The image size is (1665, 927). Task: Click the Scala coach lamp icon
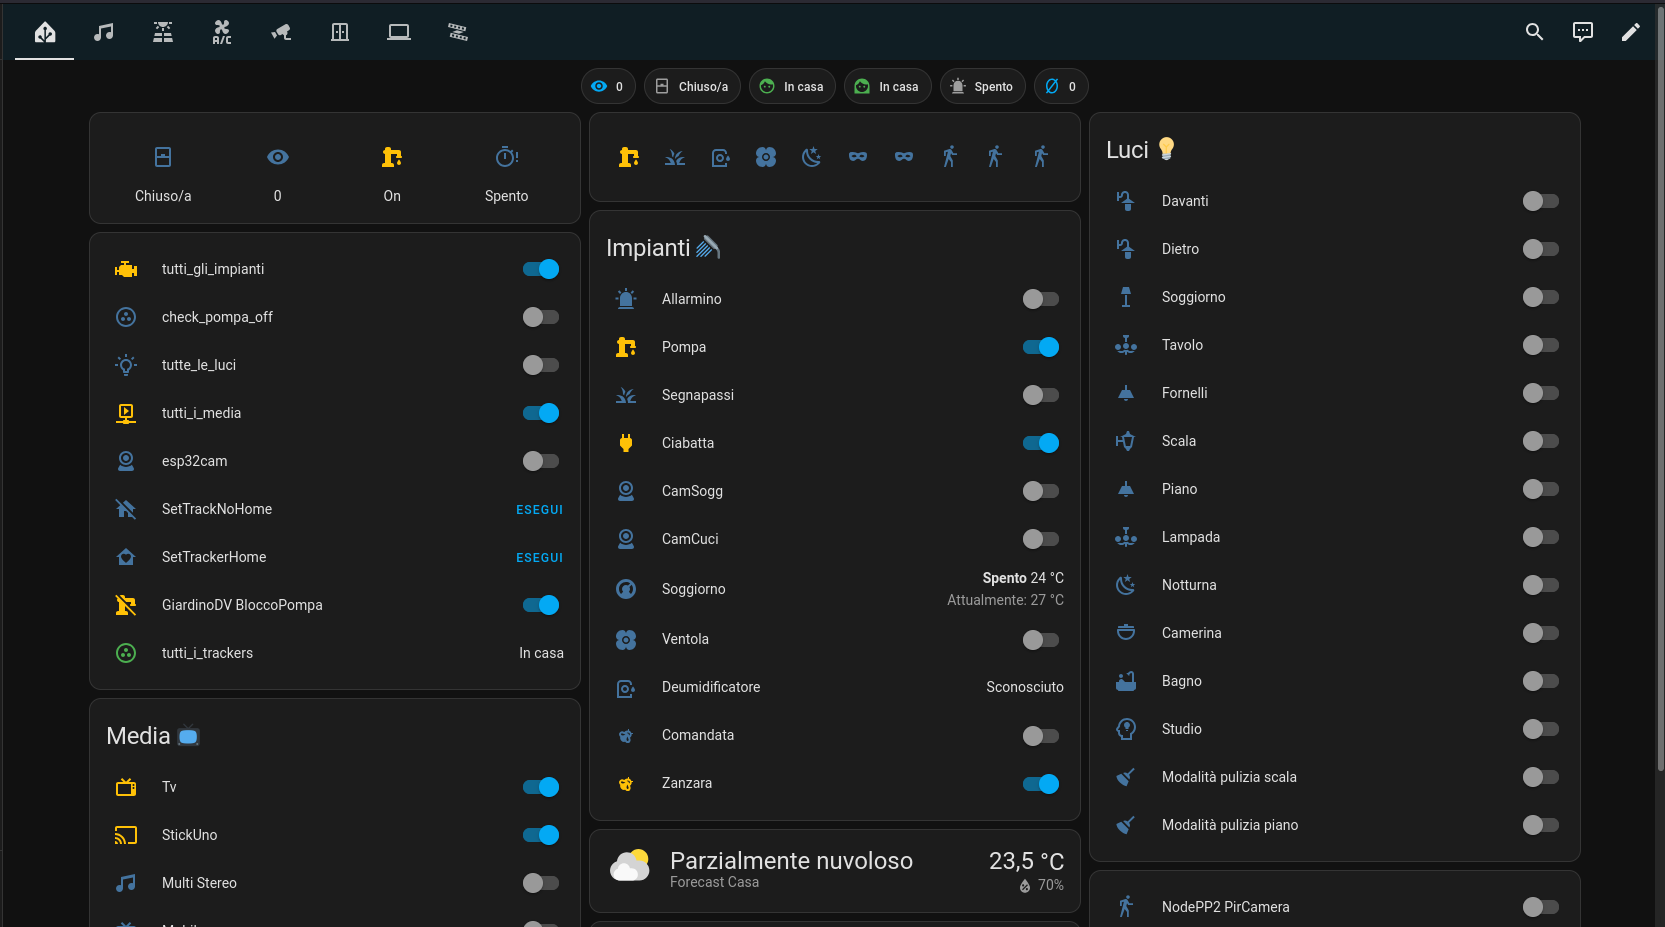coord(1126,441)
